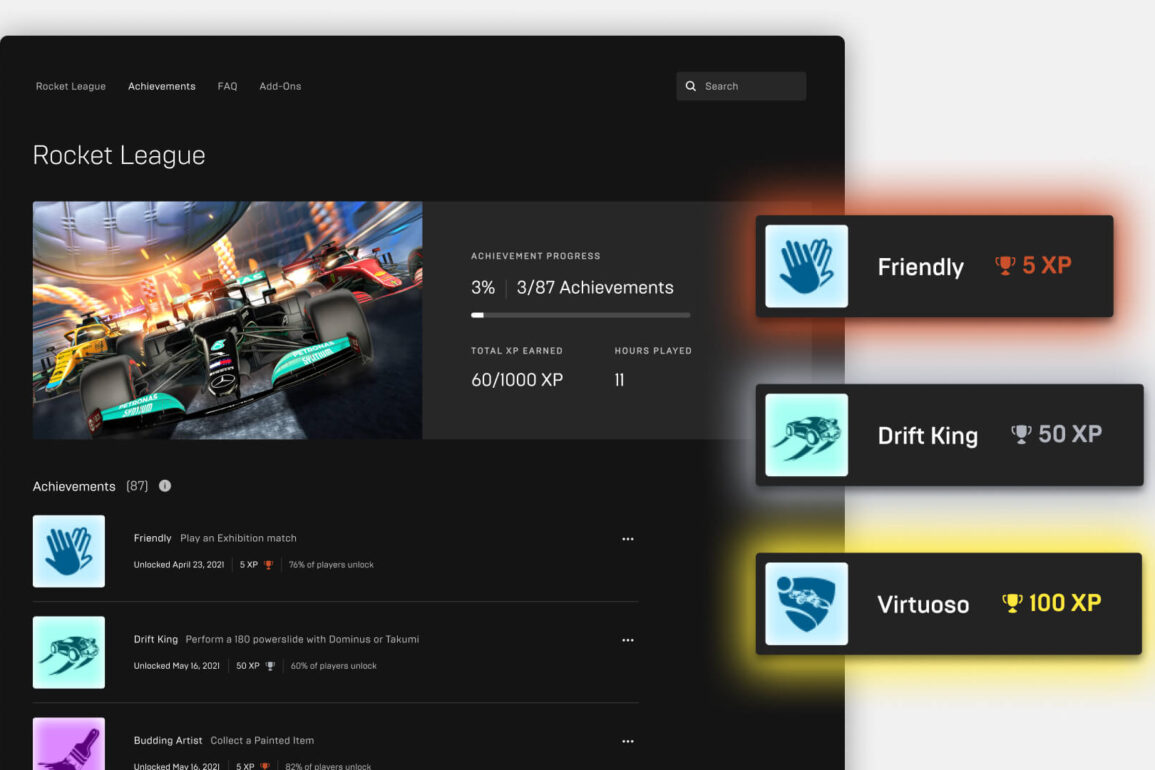Go to the Add-Ons tab
The image size is (1155, 770).
(x=280, y=86)
